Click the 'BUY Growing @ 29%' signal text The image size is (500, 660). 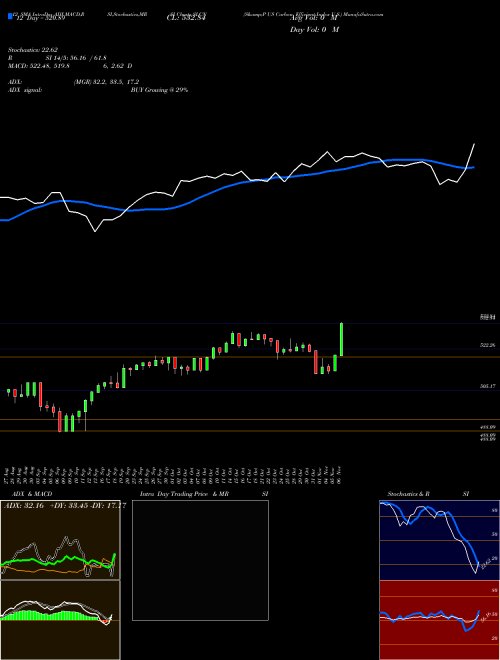159,90
